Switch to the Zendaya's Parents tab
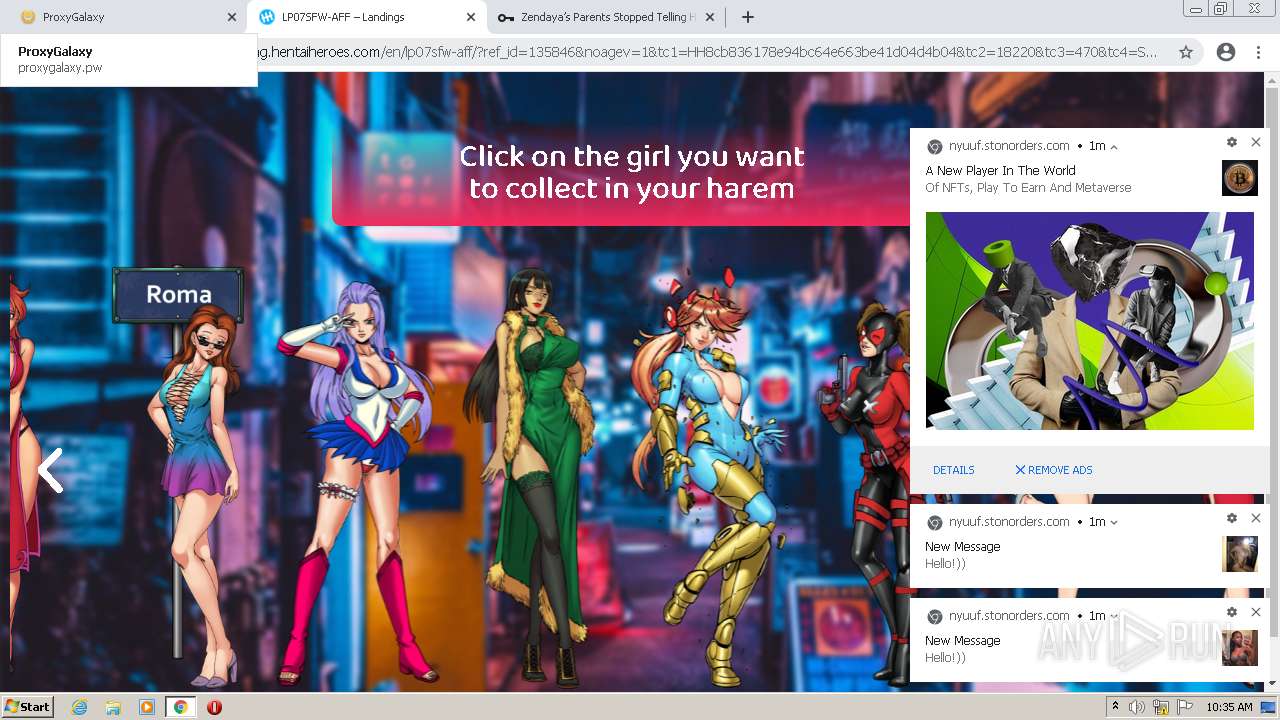Viewport: 1280px width, 720px height. 606,17
